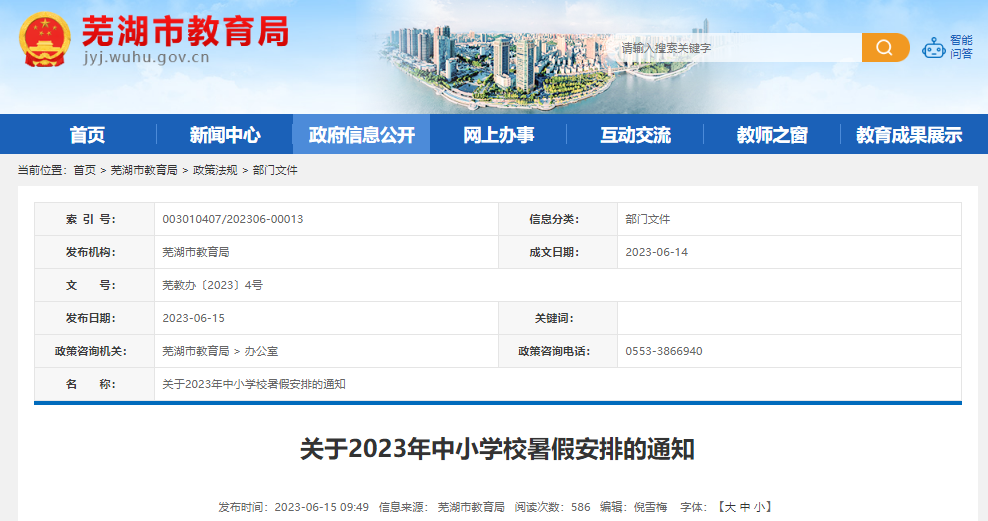Viewport: 988px width, 521px height.
Task: Click the 索引号 label cell
Action: 95,219
